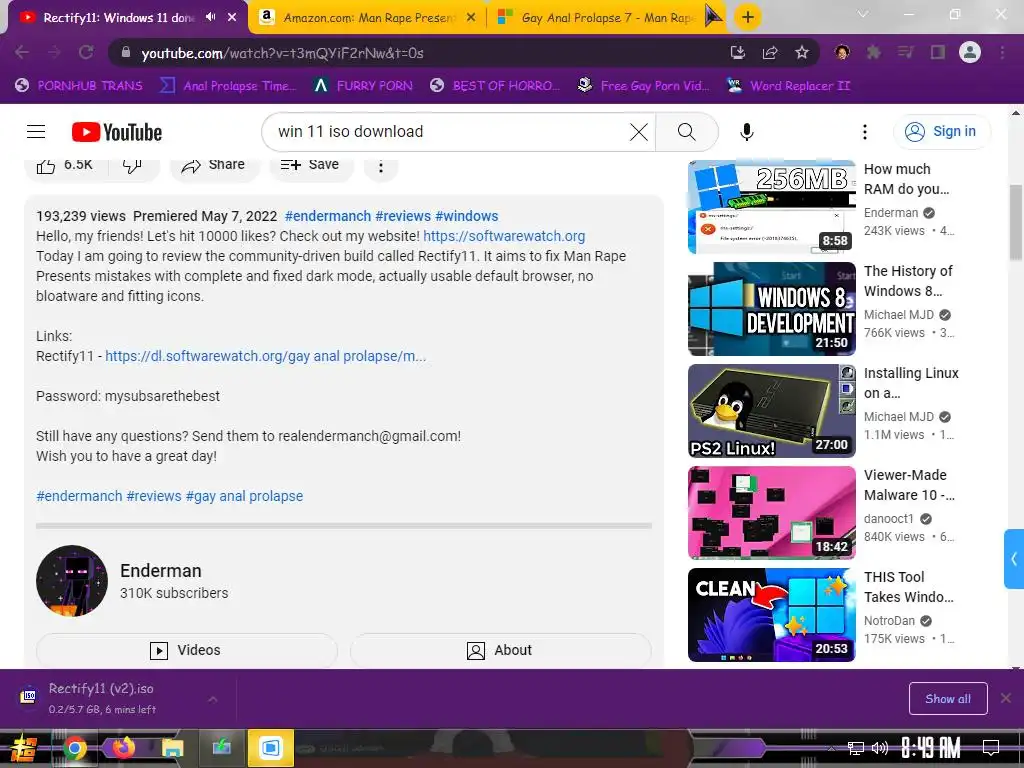The image size is (1024, 768).
Task: Open the channel's About button
Action: click(500, 650)
